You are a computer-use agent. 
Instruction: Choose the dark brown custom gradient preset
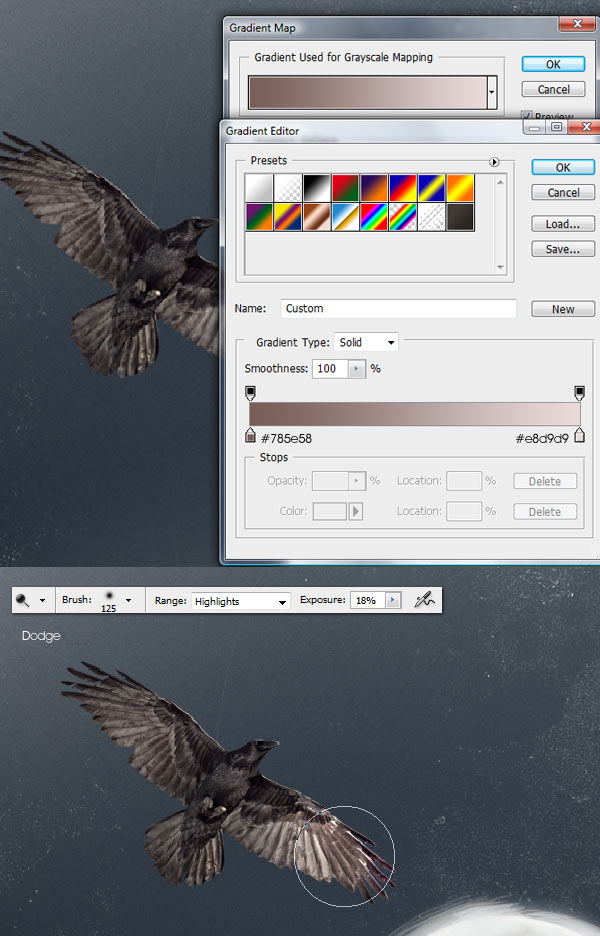[x=460, y=217]
